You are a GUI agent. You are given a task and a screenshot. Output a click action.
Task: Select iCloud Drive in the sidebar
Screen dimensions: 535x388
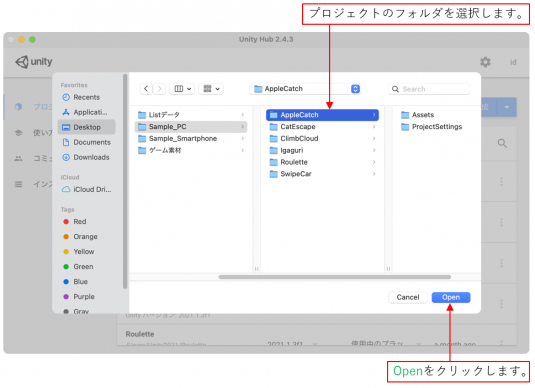[87, 189]
